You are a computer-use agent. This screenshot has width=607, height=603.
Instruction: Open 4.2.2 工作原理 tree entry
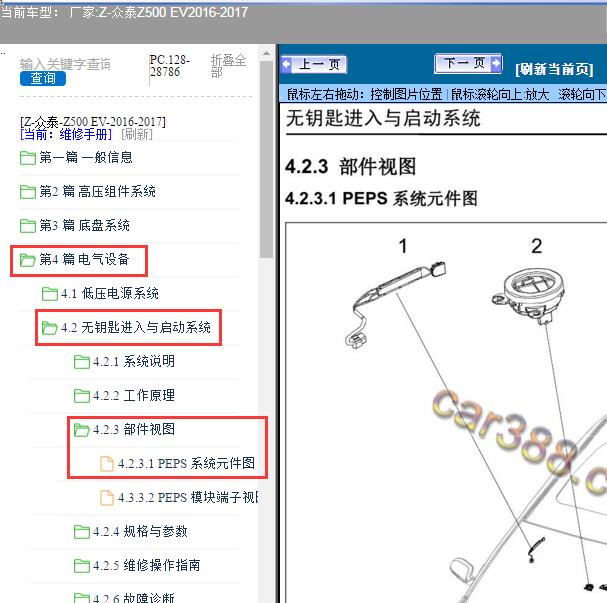tap(134, 396)
